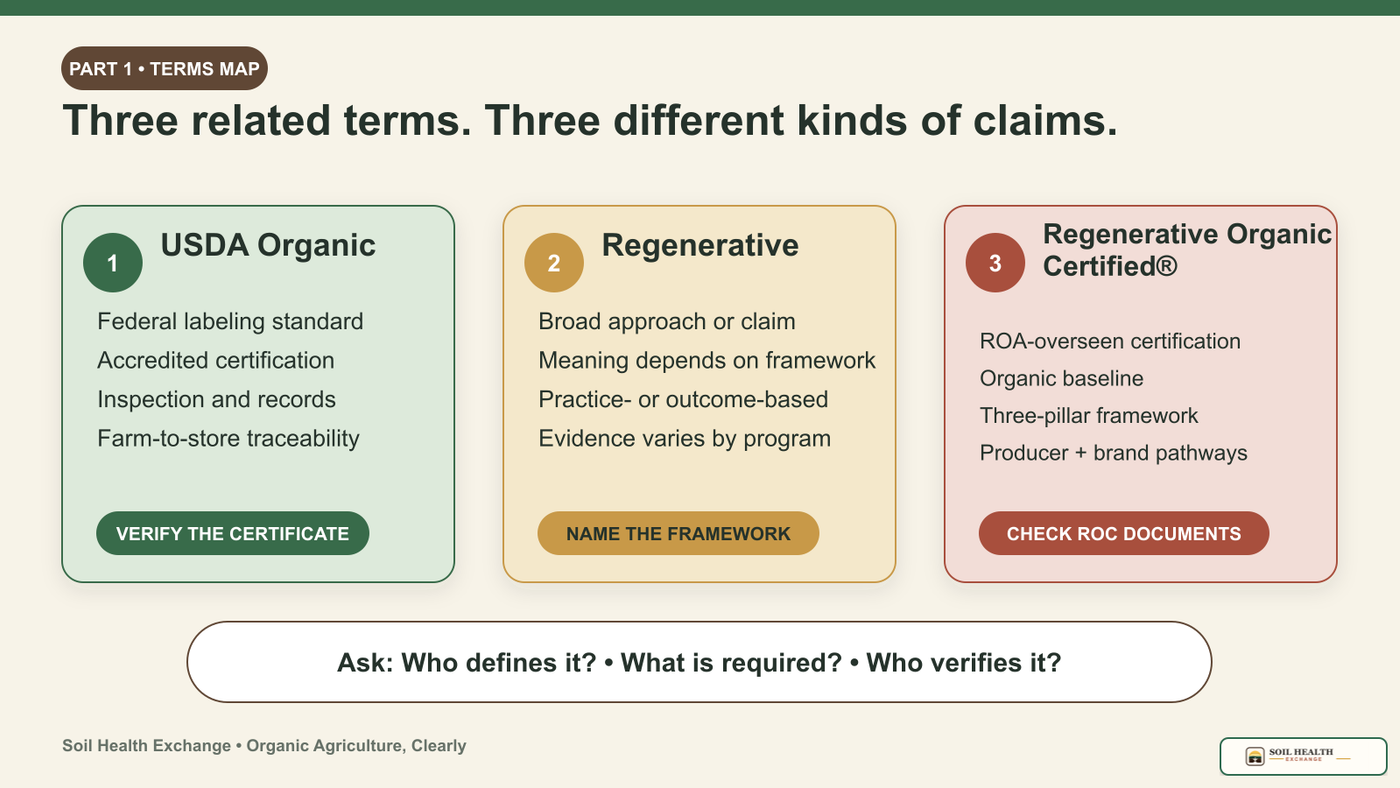The height and width of the screenshot is (788, 1400).
Task: Select the Regenerative Organic Certified heading
Action: 1187,250
